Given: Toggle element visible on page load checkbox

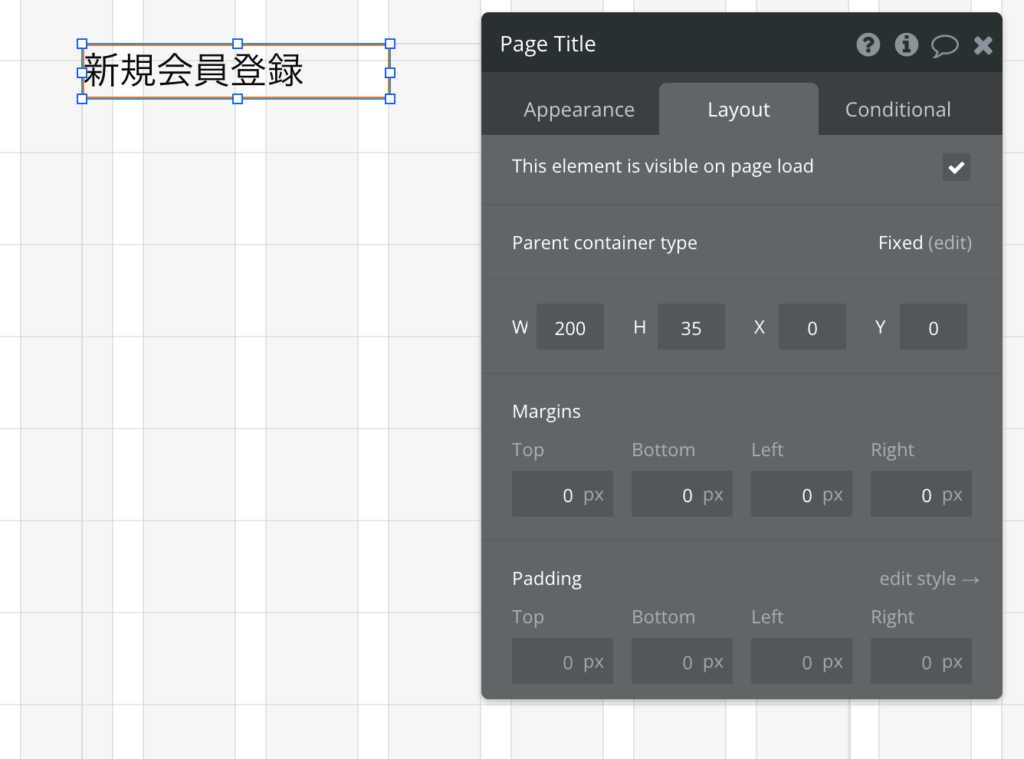Looking at the screenshot, I should pyautogui.click(x=956, y=167).
